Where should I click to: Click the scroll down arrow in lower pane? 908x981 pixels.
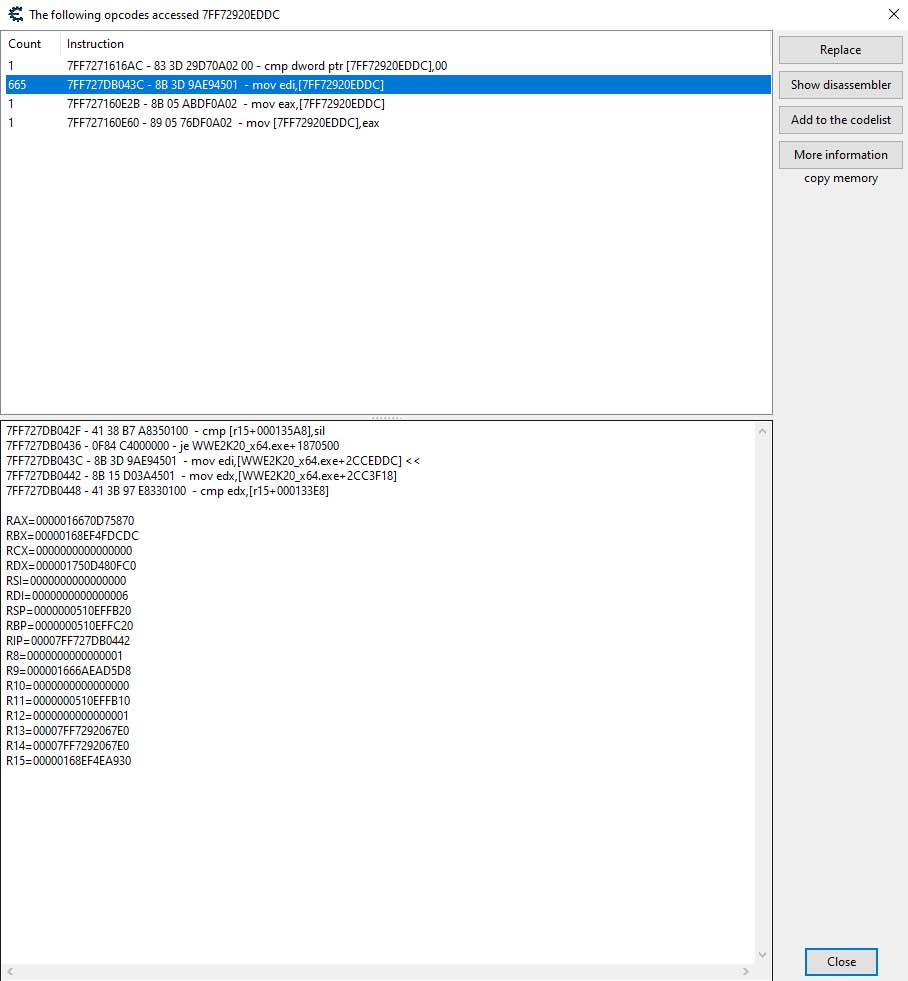[x=762, y=955]
